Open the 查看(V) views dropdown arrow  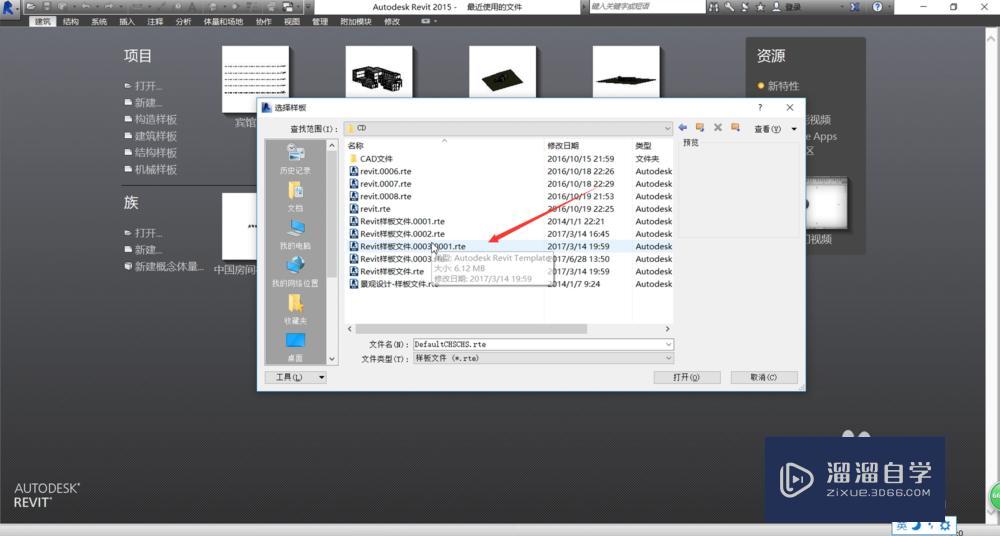(794, 128)
